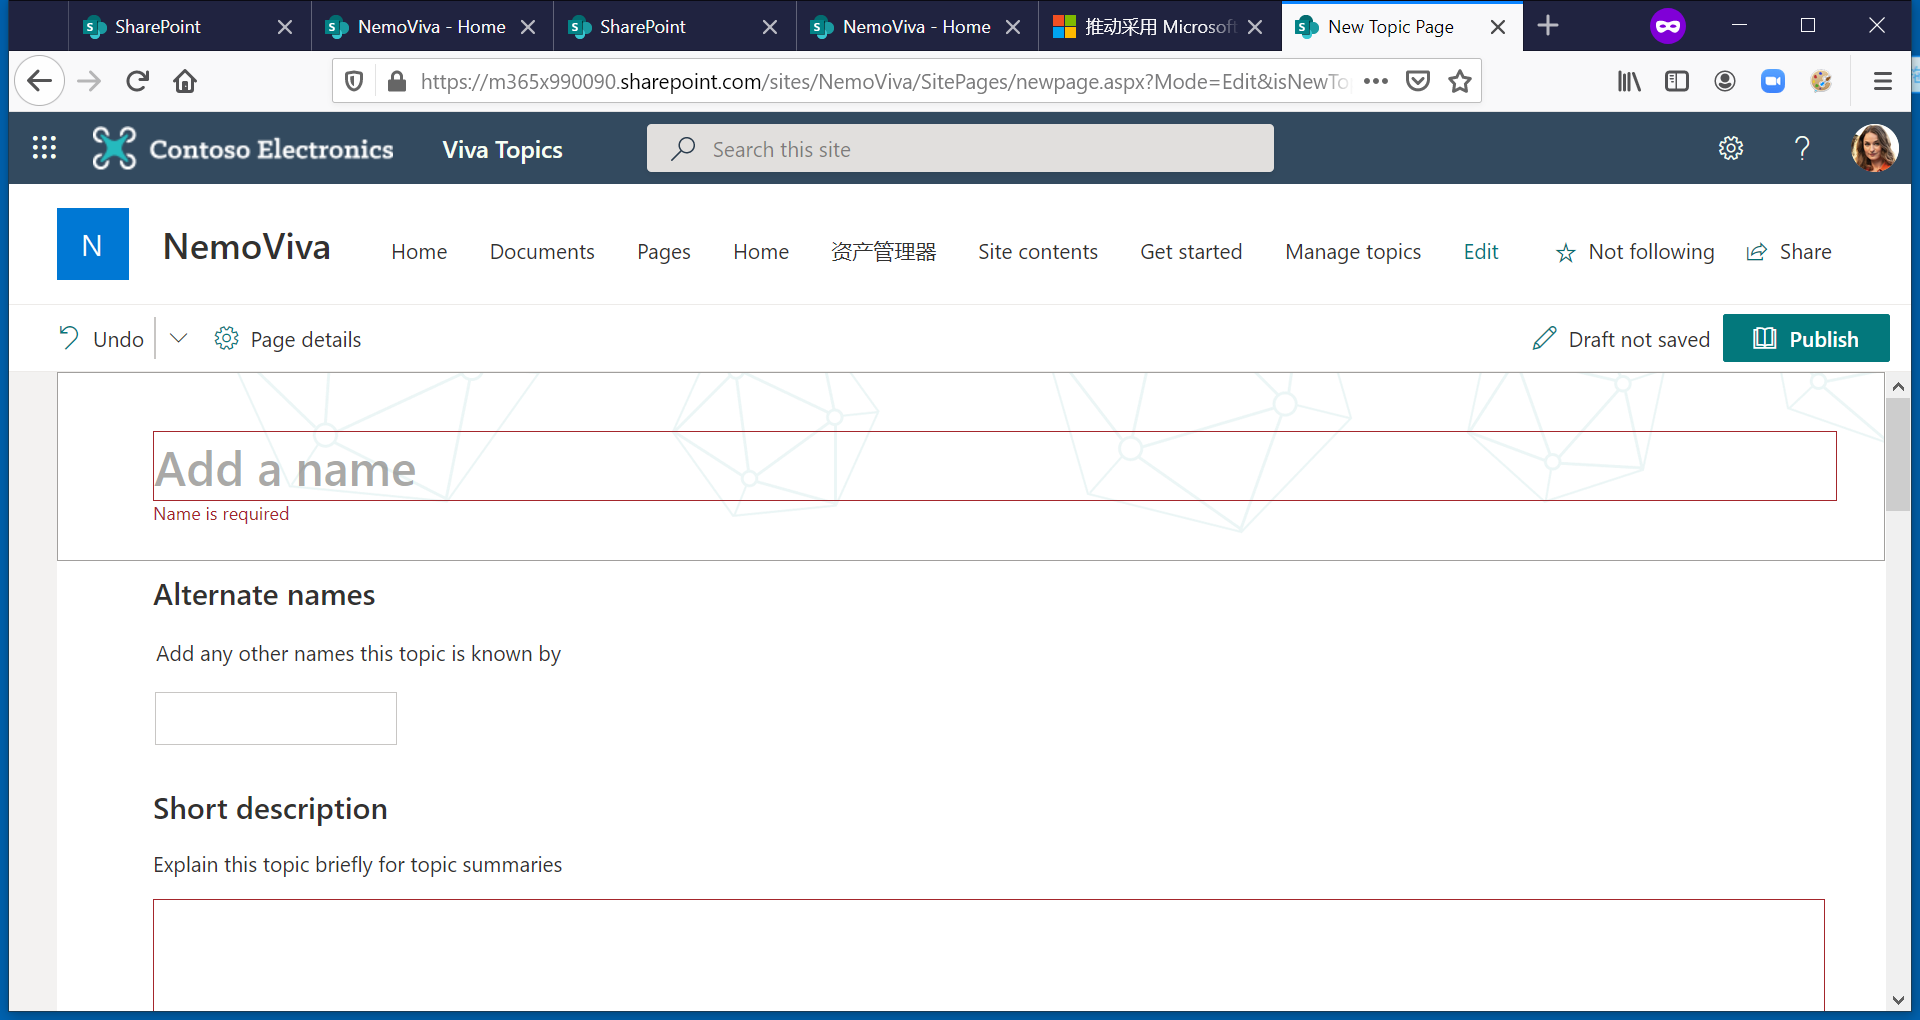Screen dimensions: 1920x1020
Task: Click the Edit navigation link
Action: point(1481,252)
